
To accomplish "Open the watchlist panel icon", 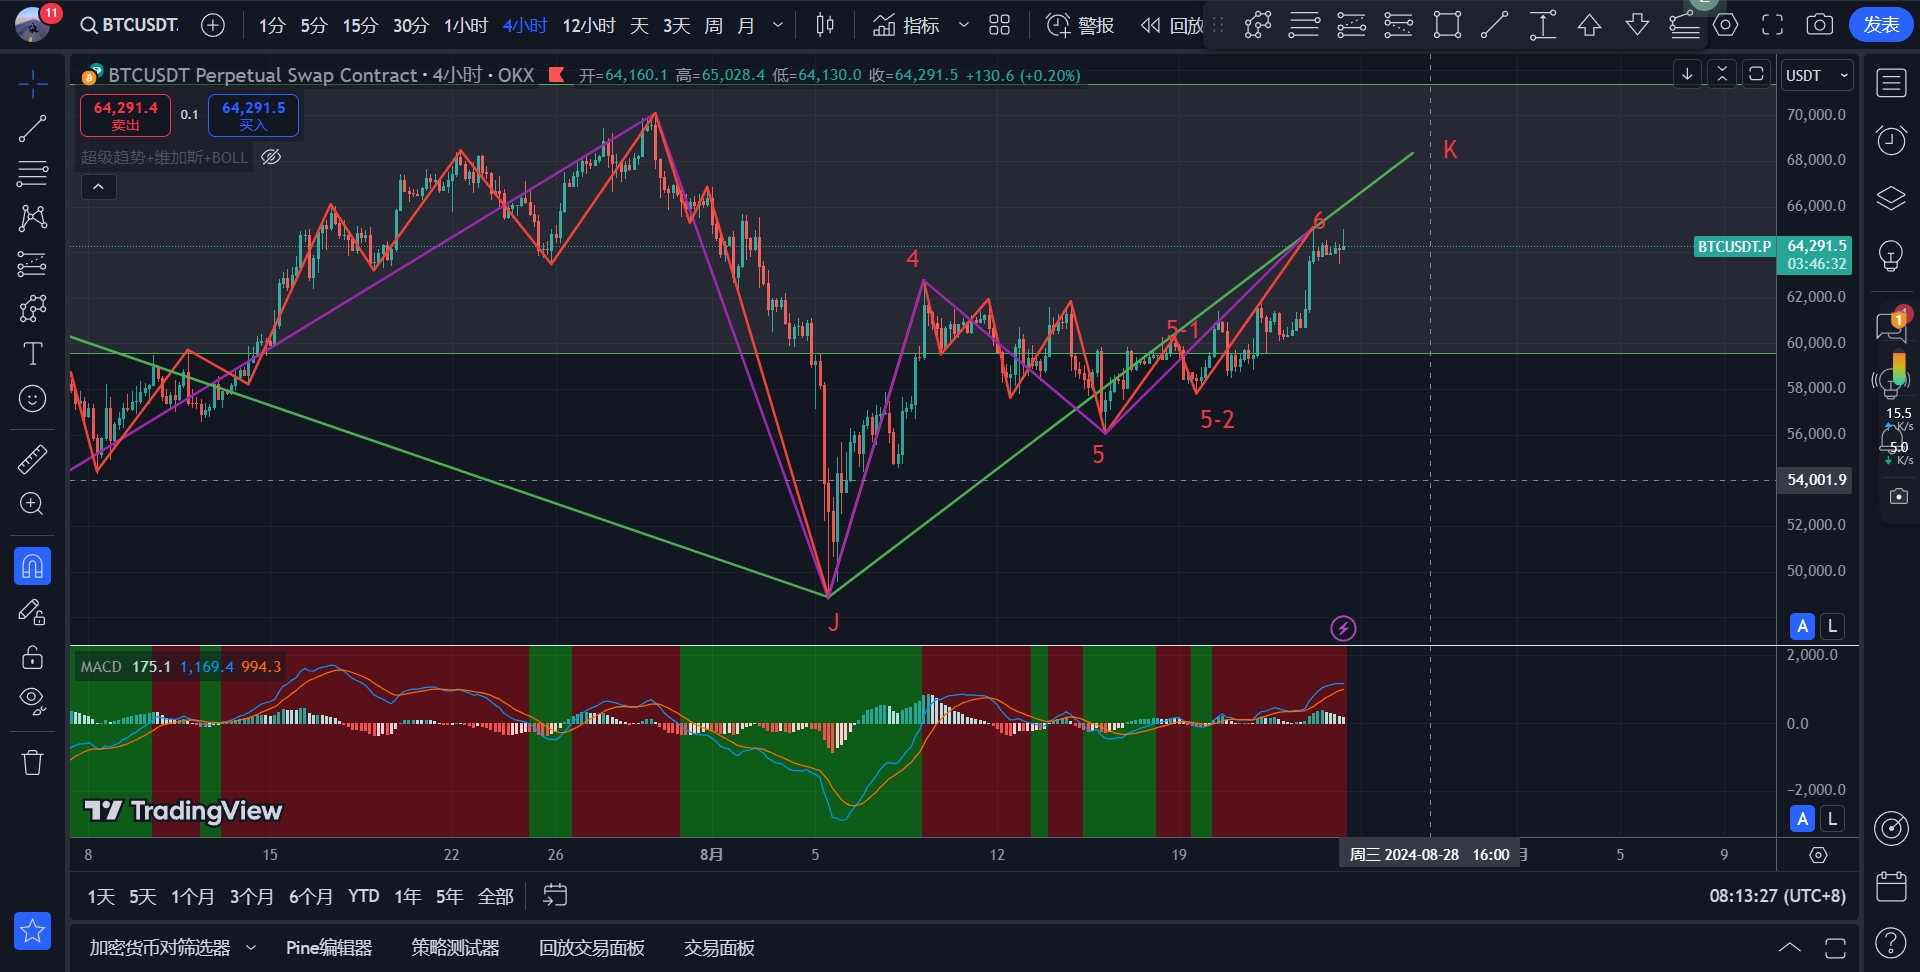I will (x=1891, y=83).
